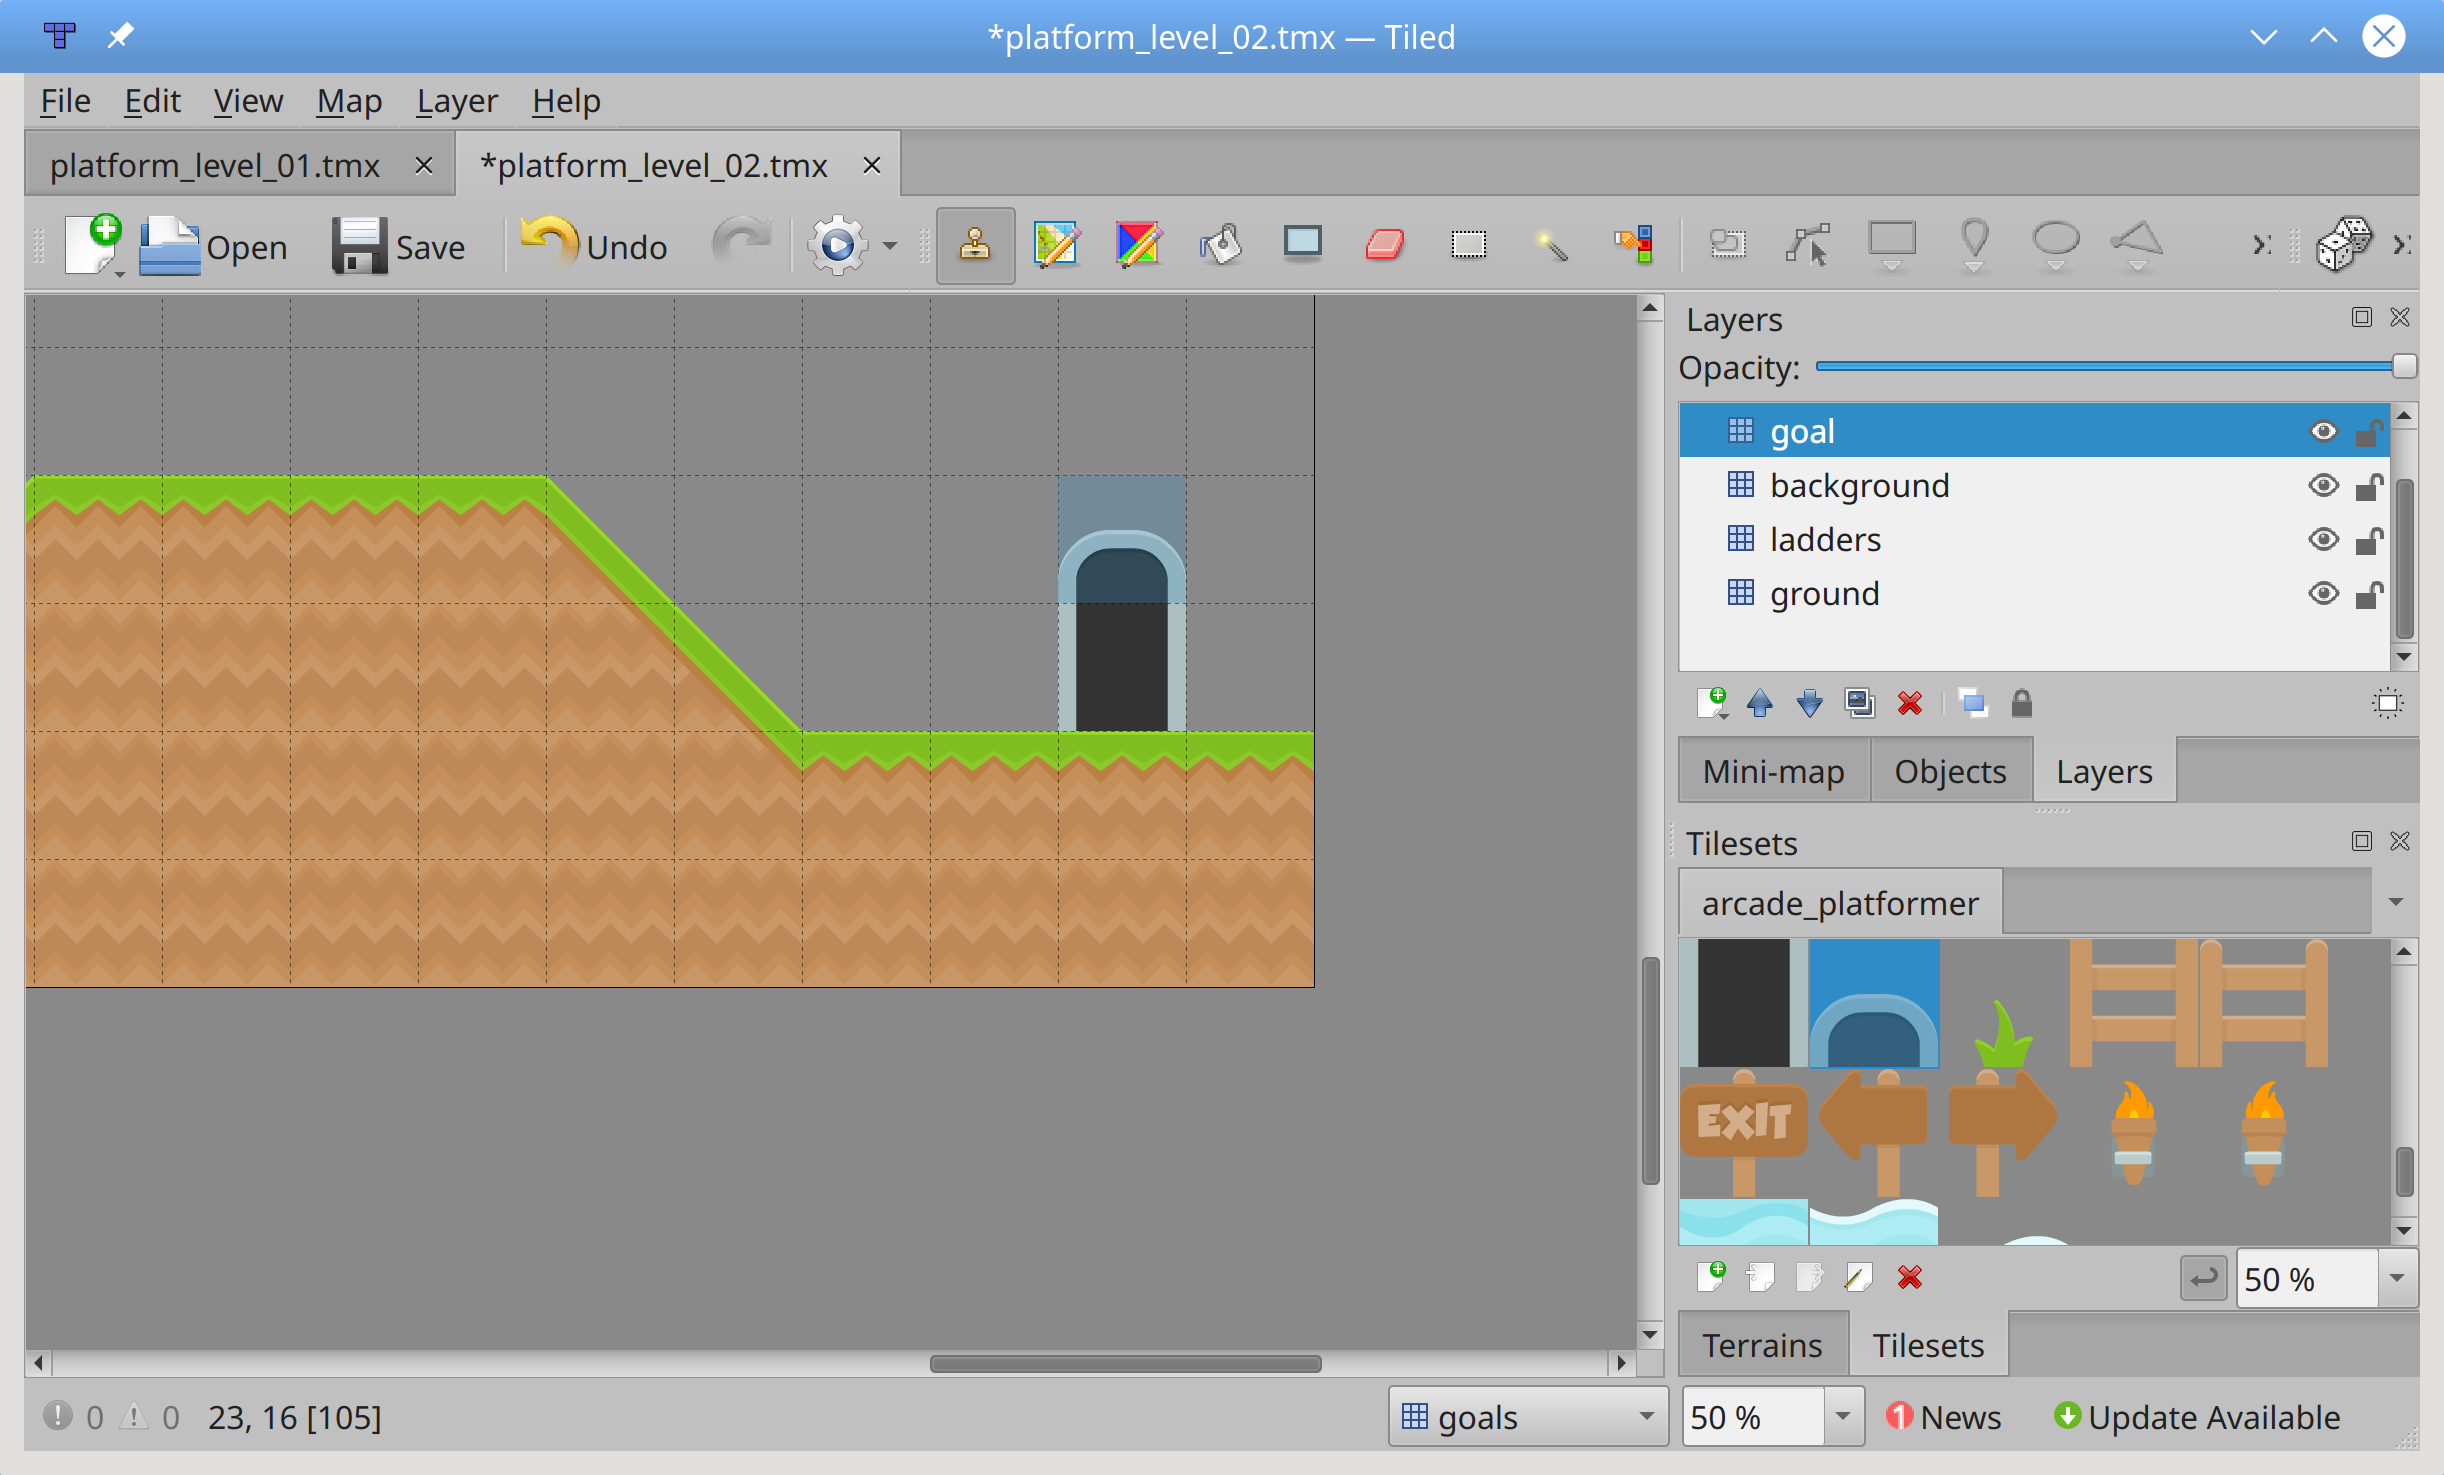This screenshot has width=2444, height=1475.
Task: Click the Delete Layer icon in Layers panel
Action: 1908,707
